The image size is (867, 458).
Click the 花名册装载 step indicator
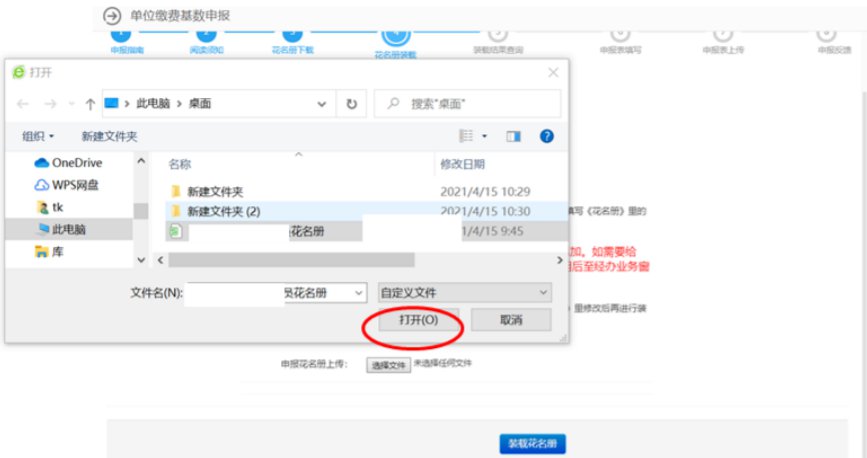[395, 42]
